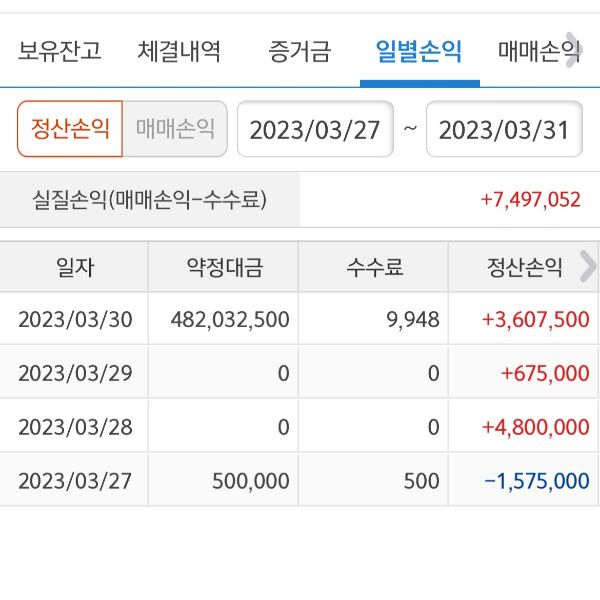Switch to the 보유잔고 tab
Image resolution: width=600 pixels, height=600 pixels.
click(x=59, y=51)
